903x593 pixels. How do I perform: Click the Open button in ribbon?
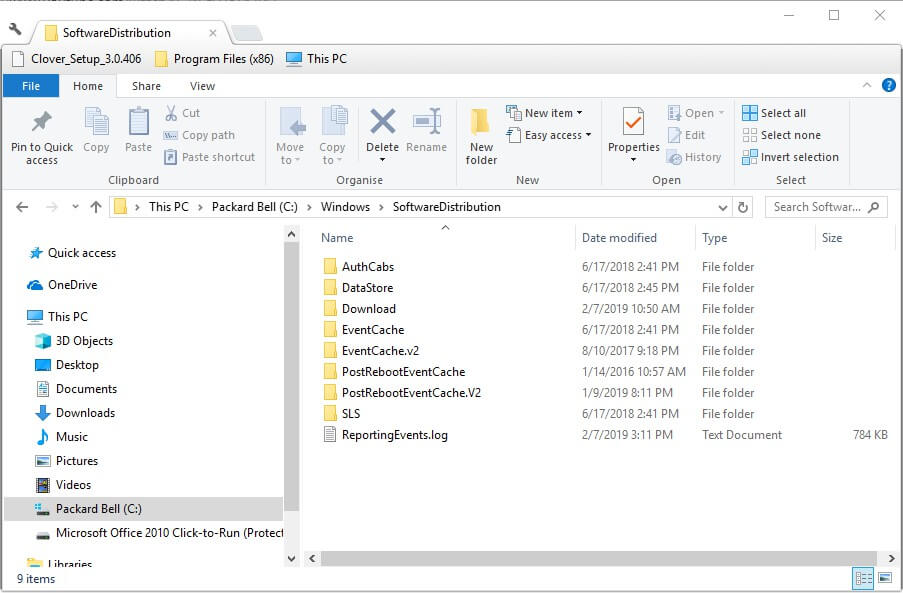(x=695, y=113)
